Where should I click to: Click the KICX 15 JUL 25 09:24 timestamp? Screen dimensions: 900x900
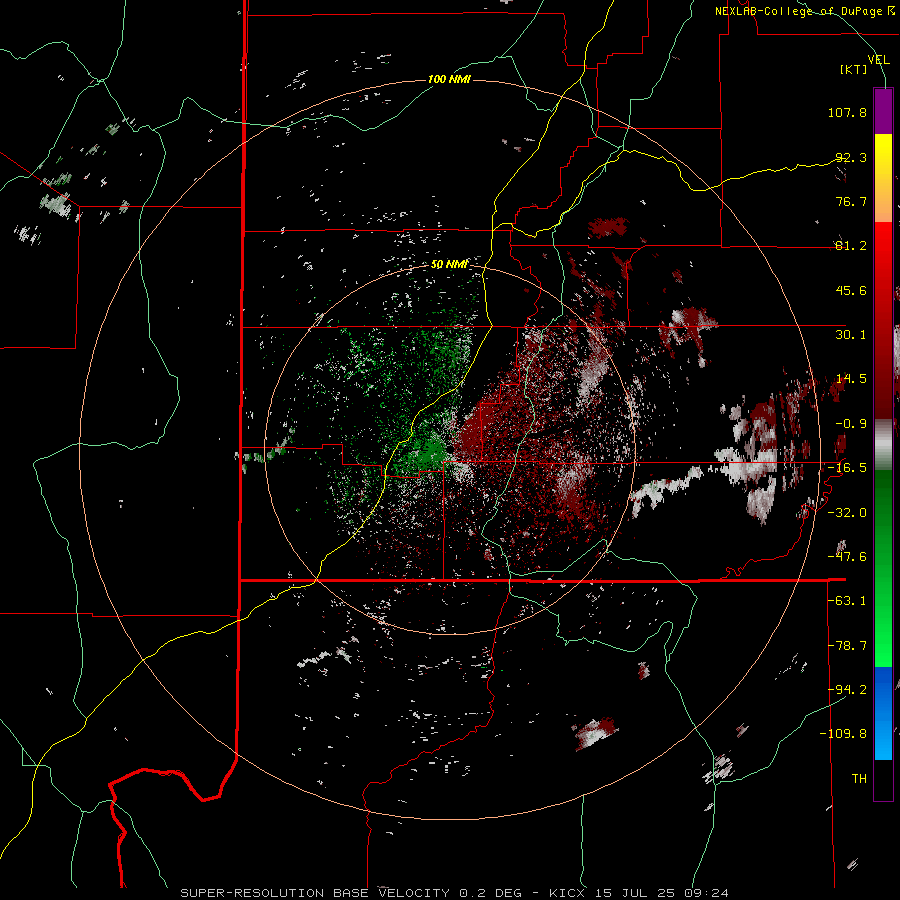638,893
